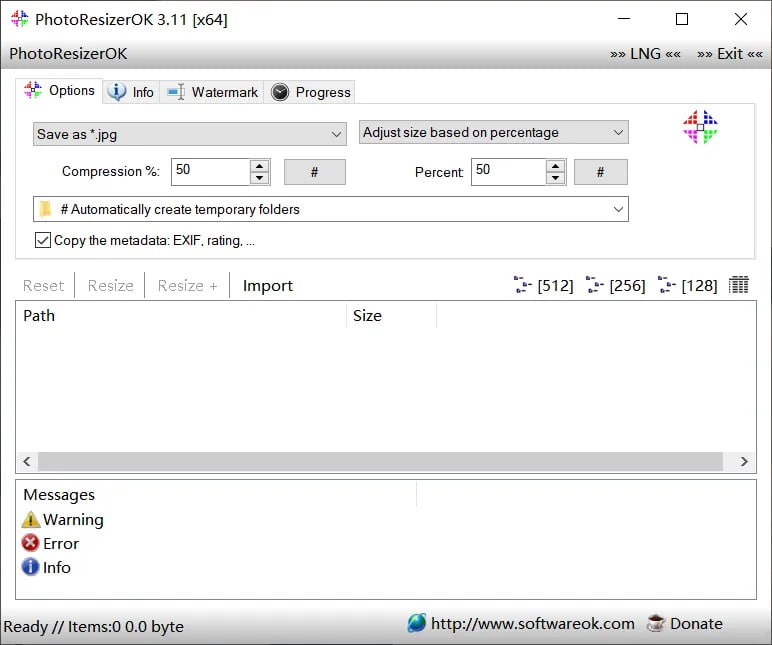Screen dimensions: 772x645
Task: Close the PhotoResizerOK window
Action: point(740,19)
